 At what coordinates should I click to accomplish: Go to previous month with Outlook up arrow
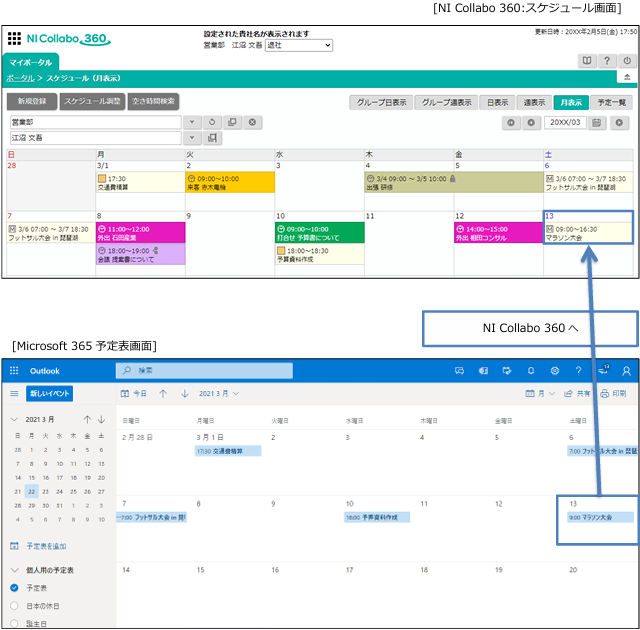[163, 393]
